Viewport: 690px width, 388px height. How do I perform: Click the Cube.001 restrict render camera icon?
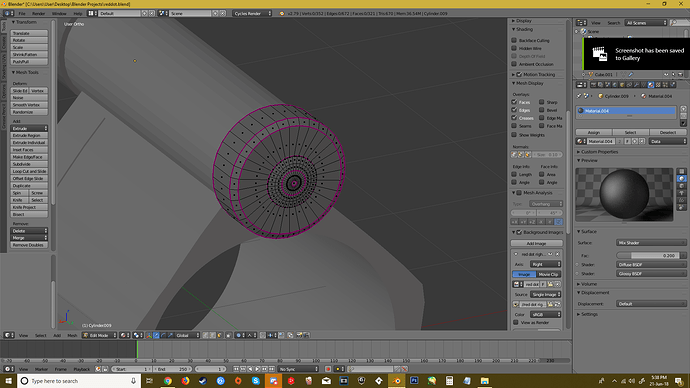[x=680, y=75]
